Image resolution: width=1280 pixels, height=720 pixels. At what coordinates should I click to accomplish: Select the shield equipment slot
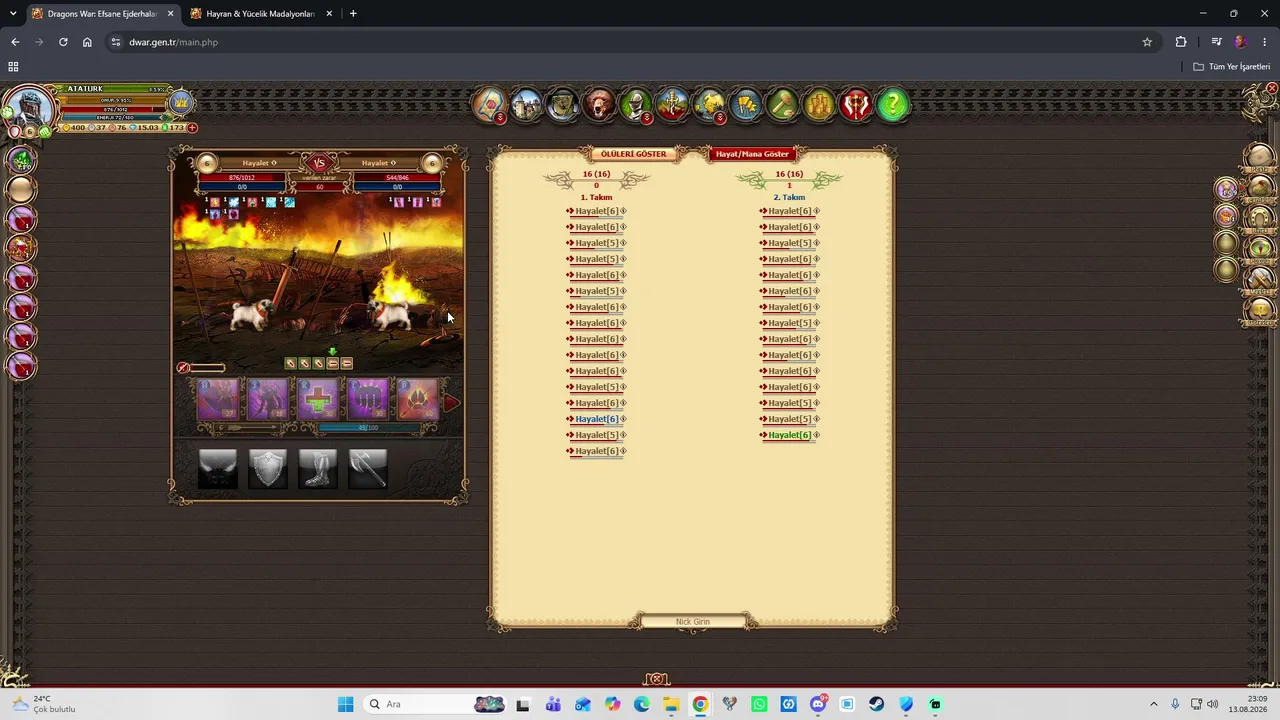coord(268,468)
